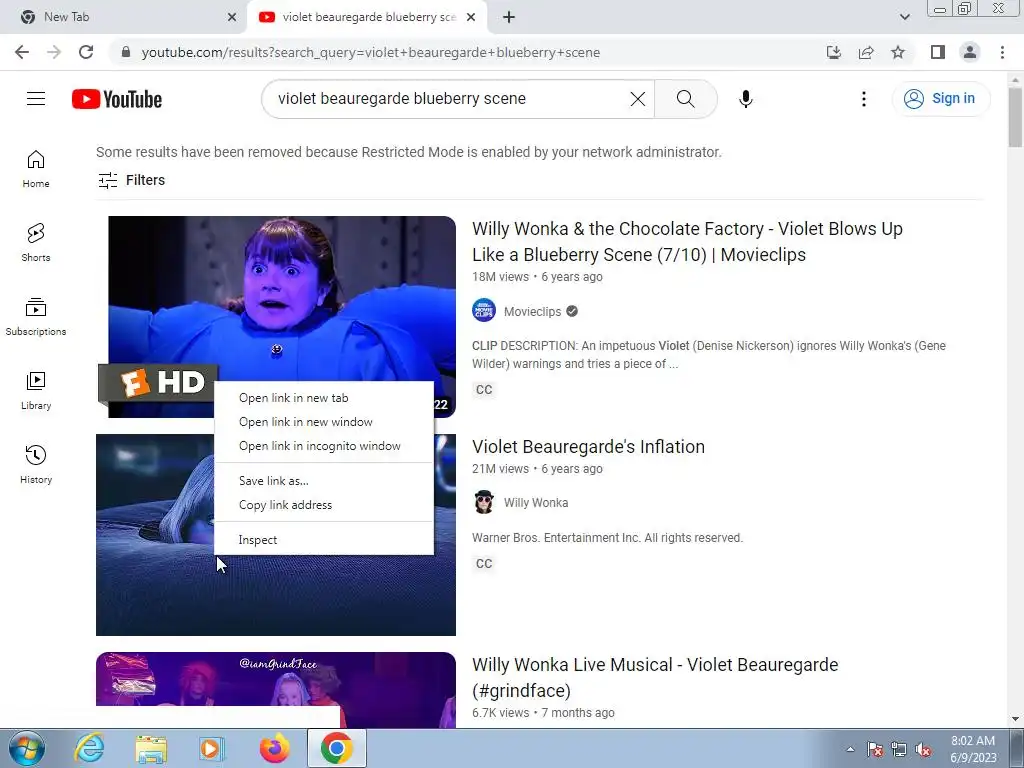Click the scrollbar down arrow
The height and width of the screenshot is (768, 1024).
(1015, 719)
